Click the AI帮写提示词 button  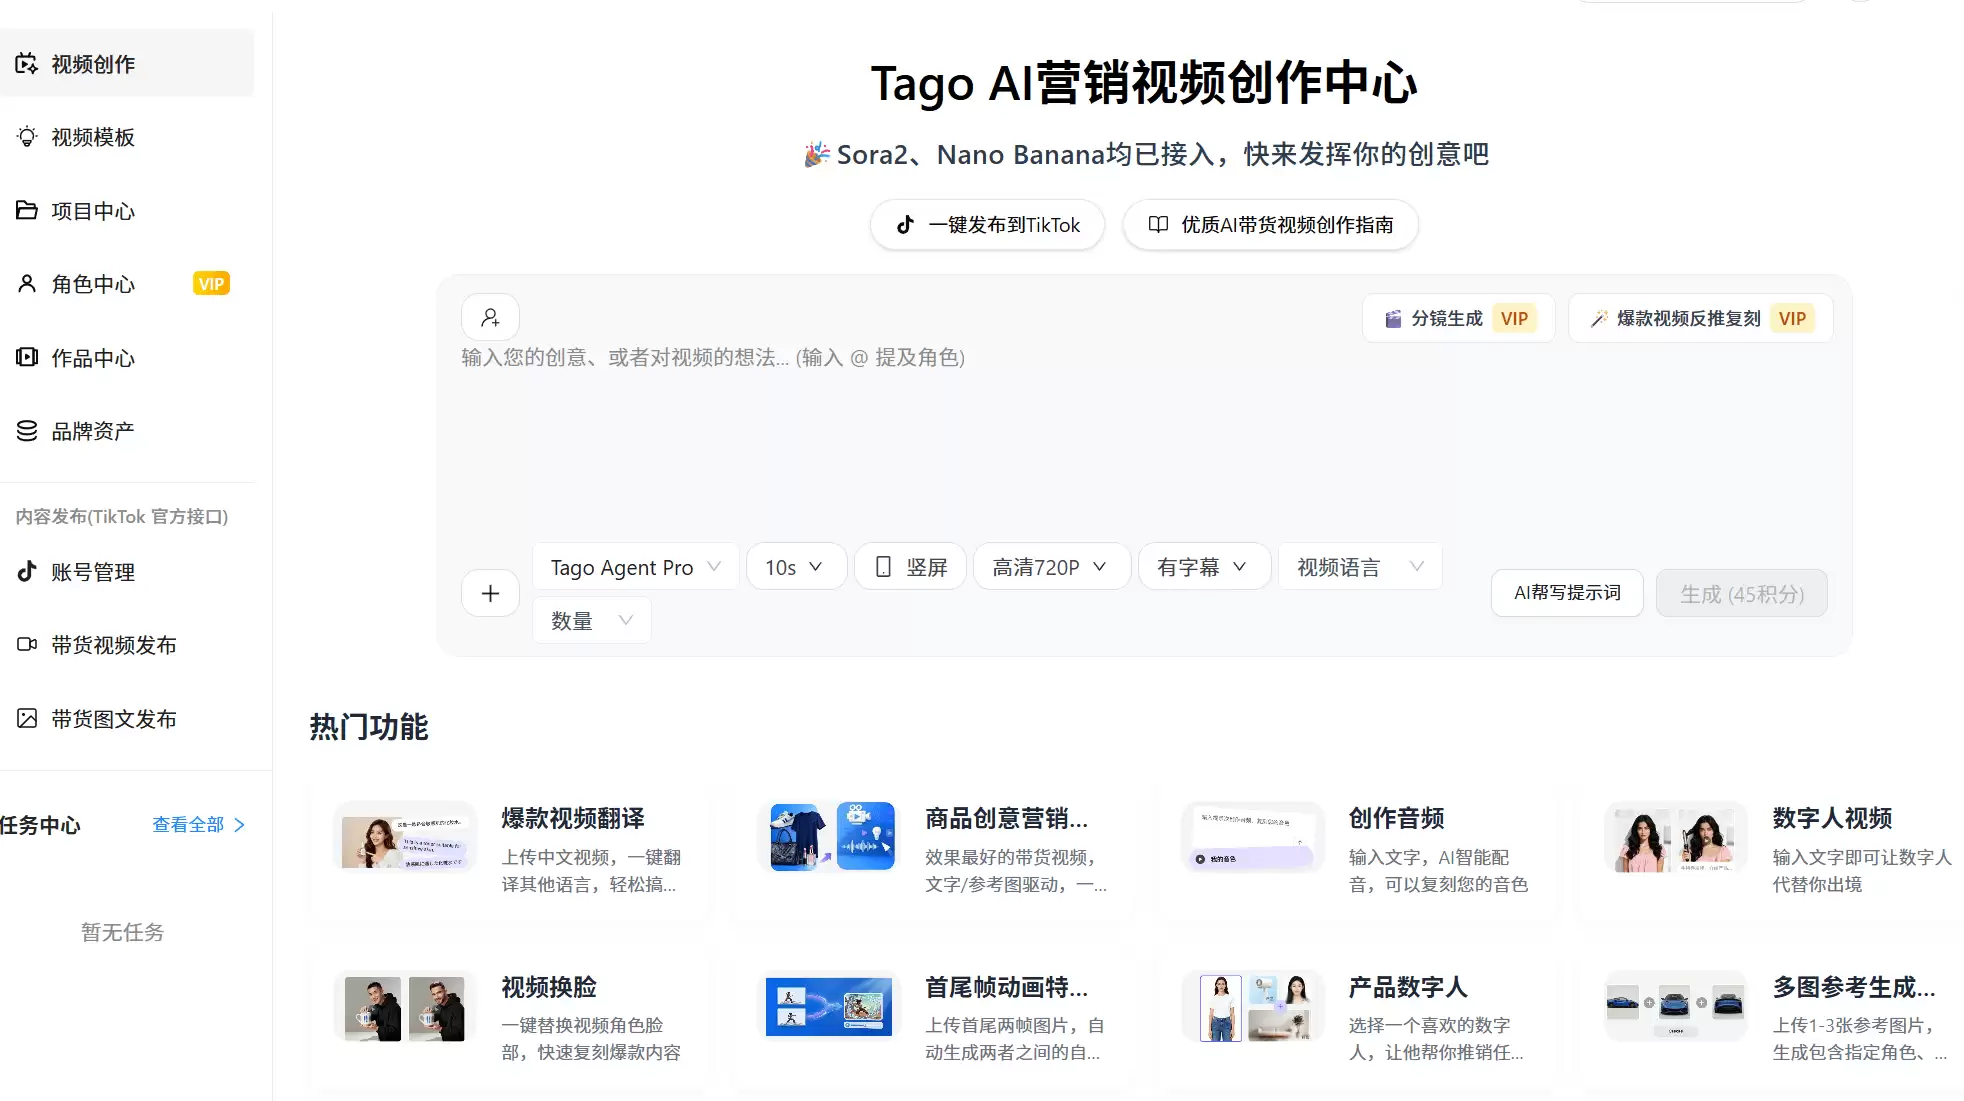[x=1567, y=593]
